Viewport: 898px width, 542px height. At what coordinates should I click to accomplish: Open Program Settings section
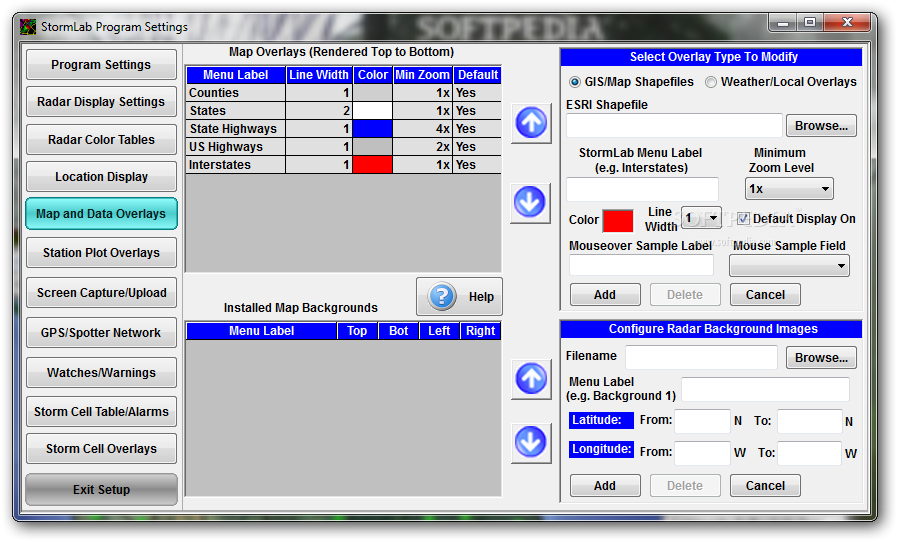pos(101,65)
